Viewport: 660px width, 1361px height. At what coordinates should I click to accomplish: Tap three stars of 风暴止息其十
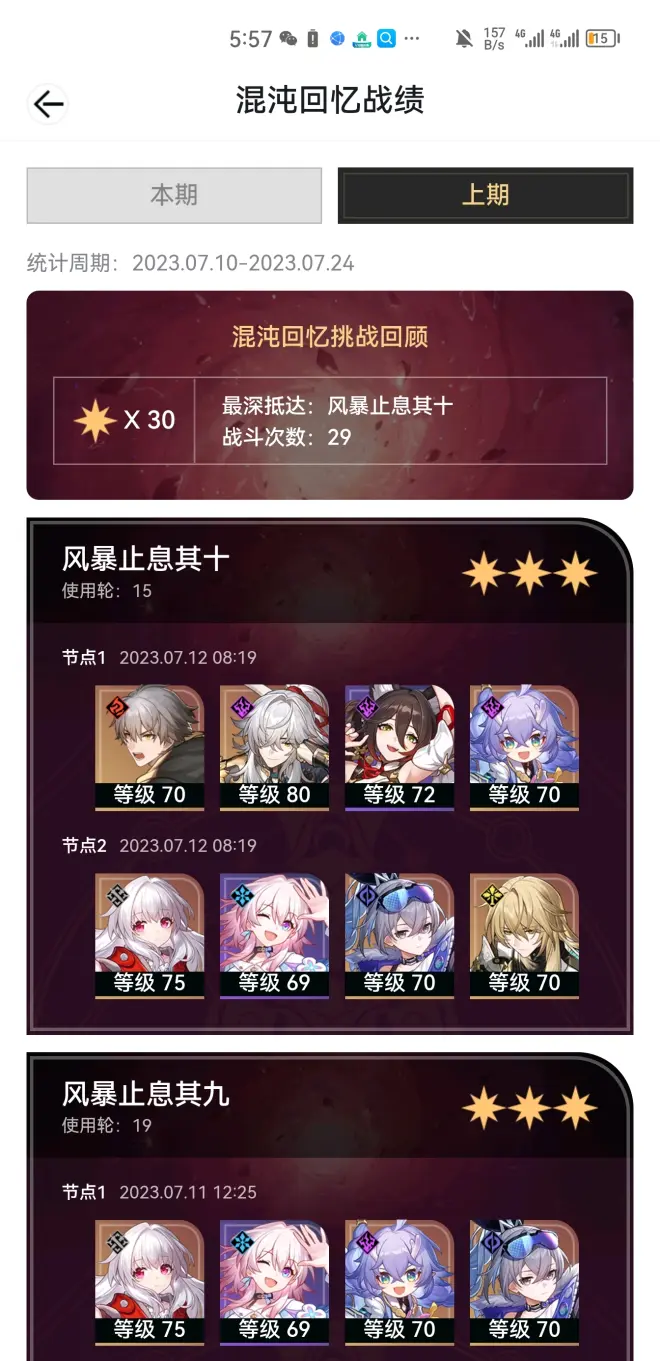coord(529,573)
